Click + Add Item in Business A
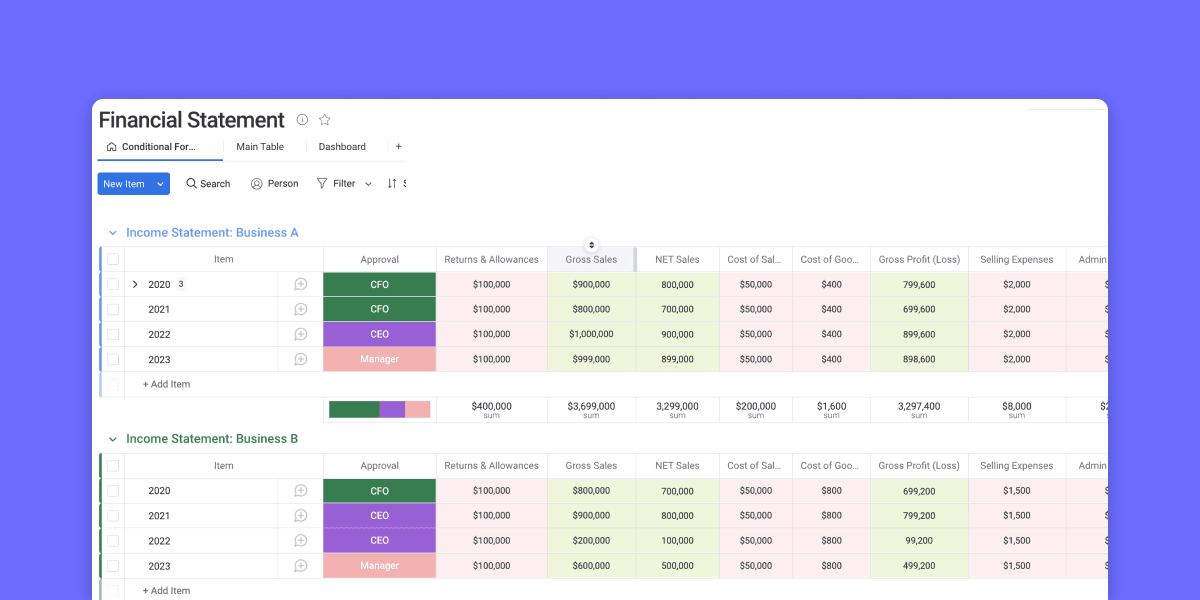The height and width of the screenshot is (600, 1200). tap(166, 384)
